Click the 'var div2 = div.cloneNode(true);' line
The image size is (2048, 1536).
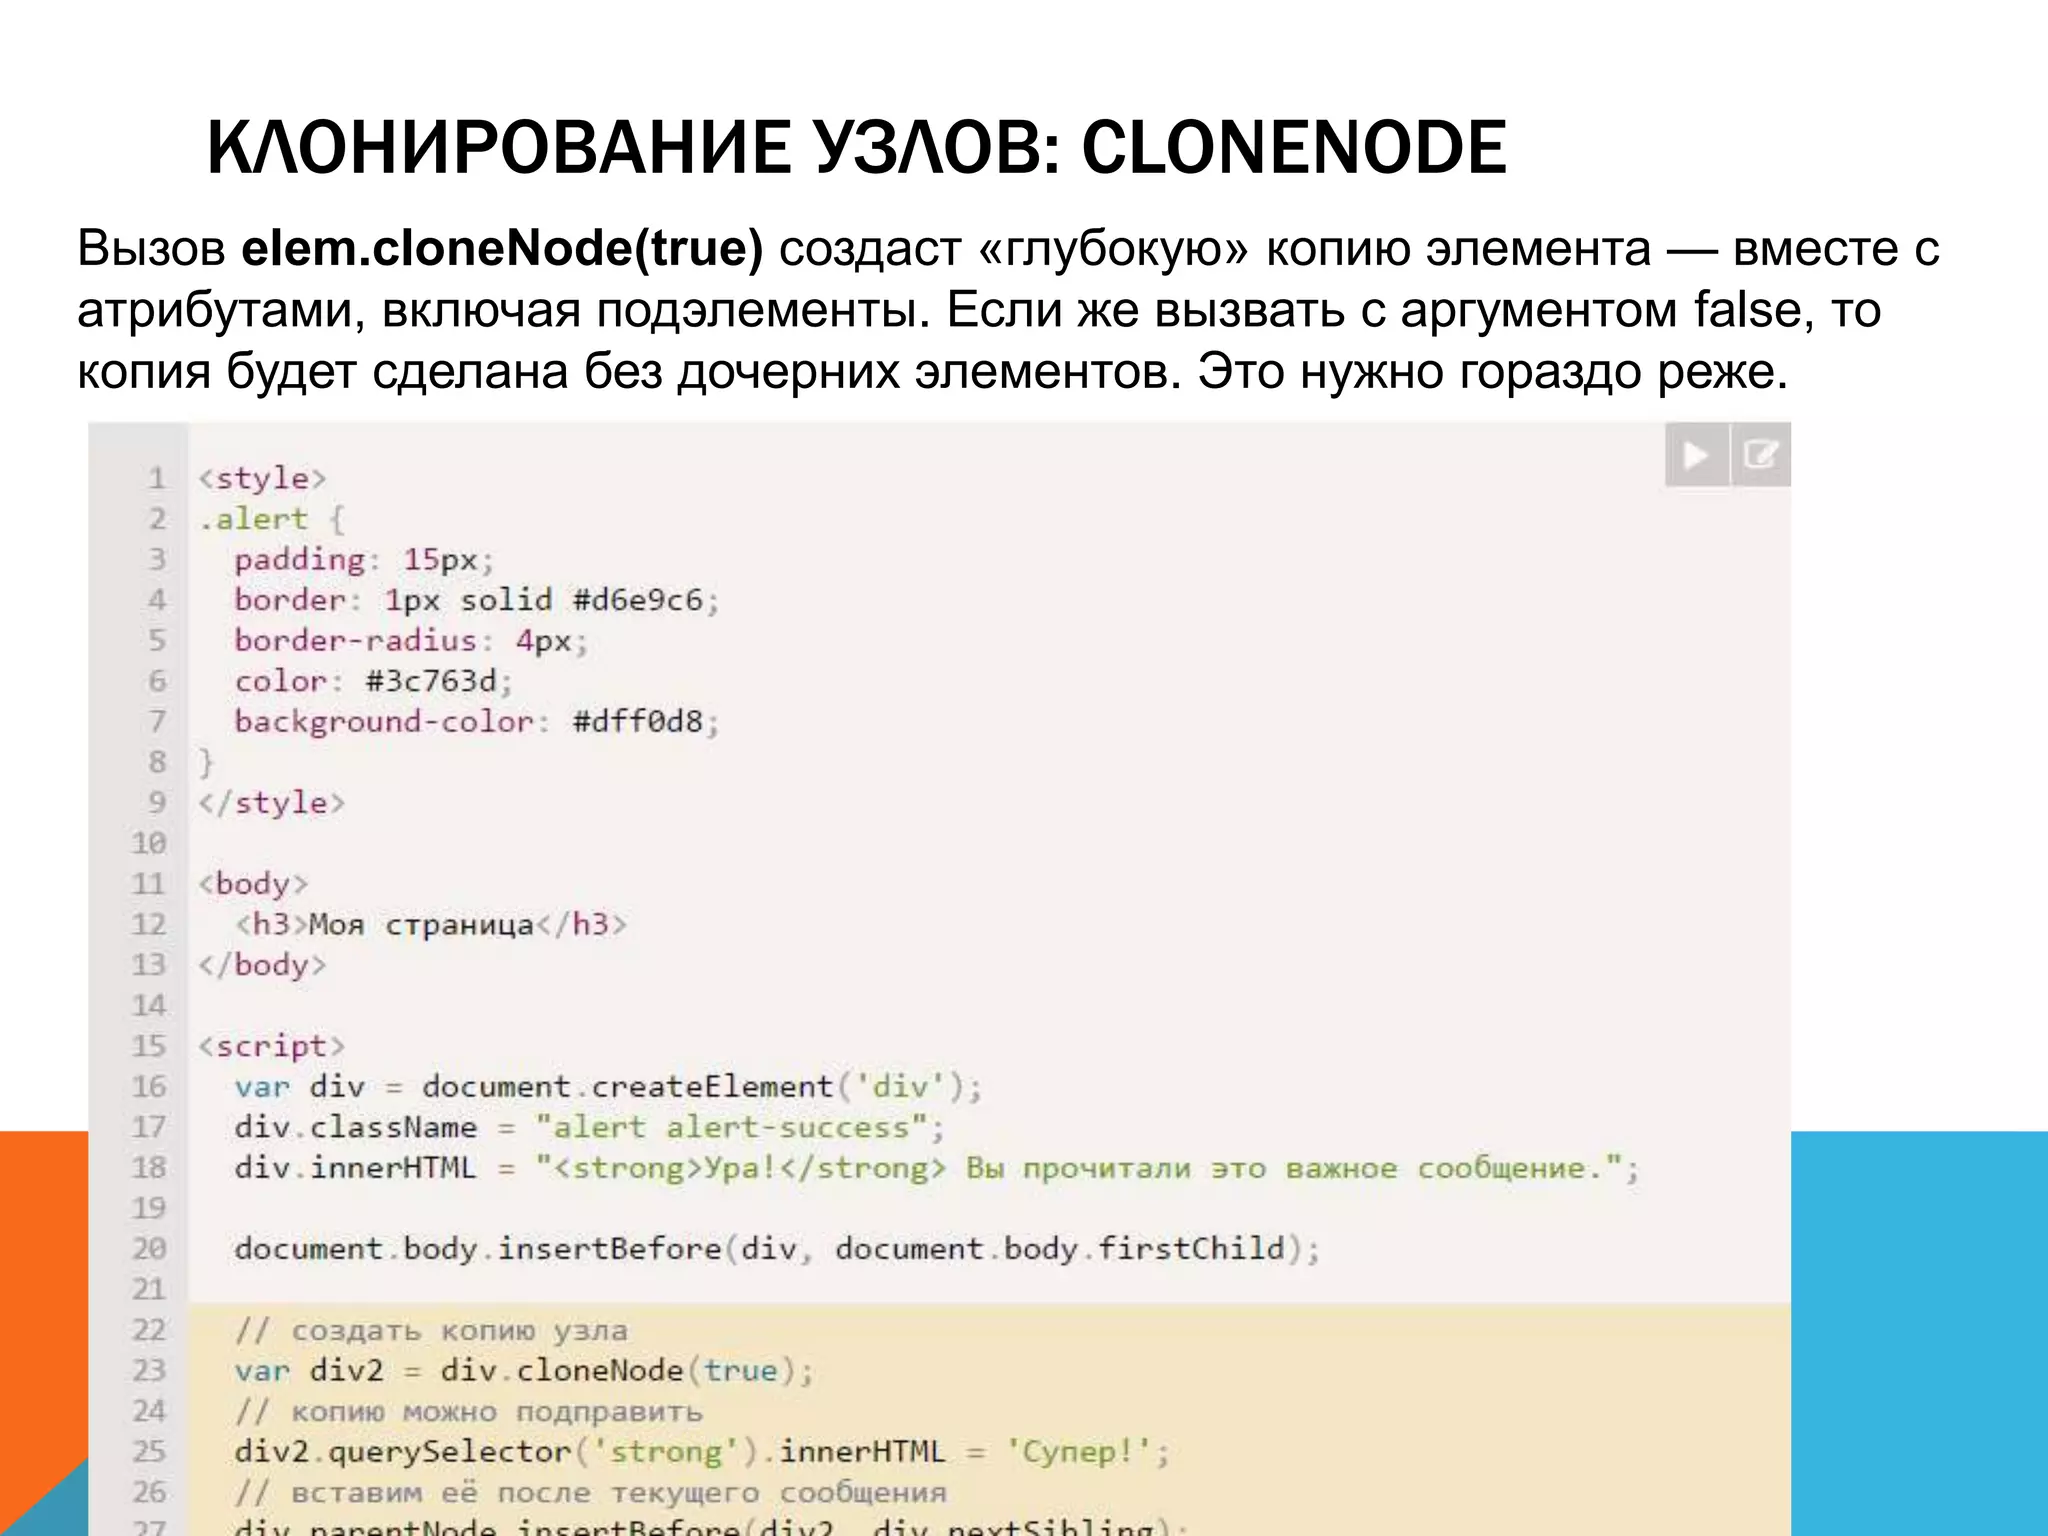click(524, 1371)
